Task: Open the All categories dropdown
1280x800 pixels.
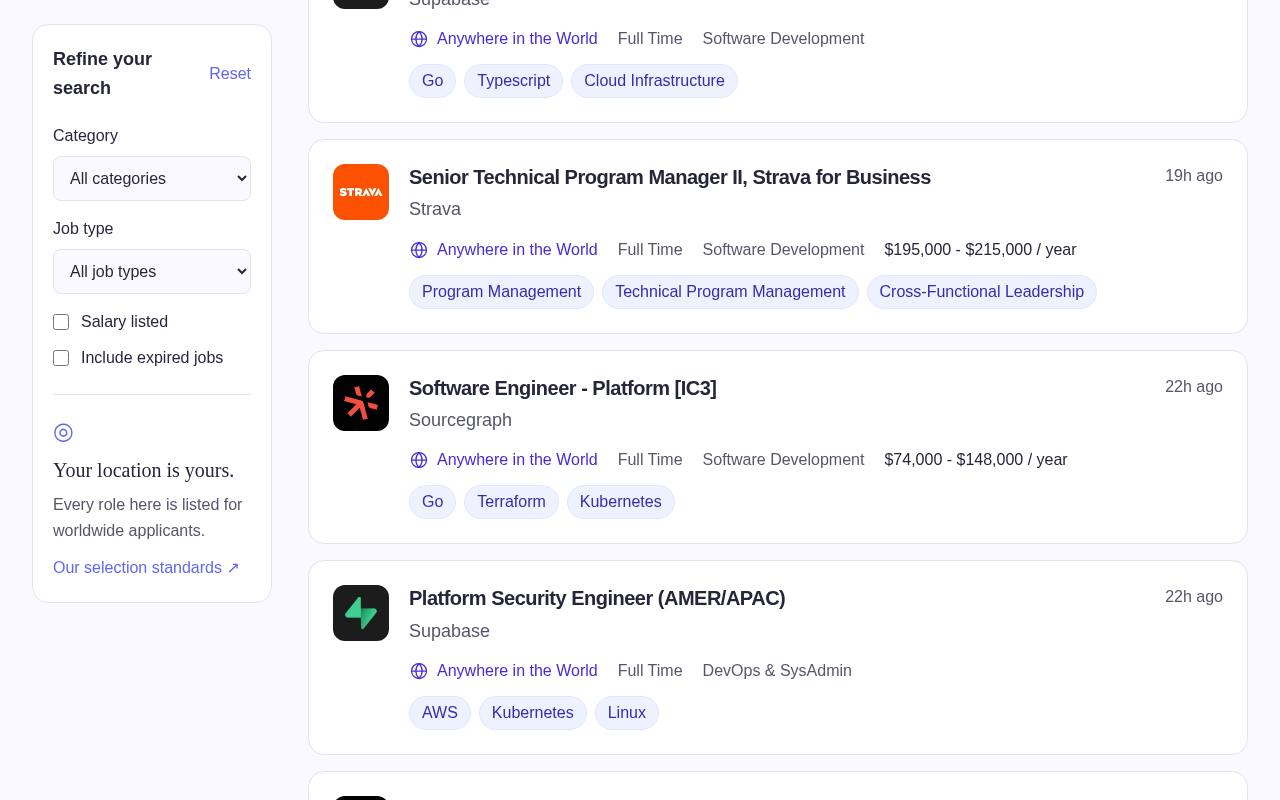Action: pyautogui.click(x=152, y=178)
